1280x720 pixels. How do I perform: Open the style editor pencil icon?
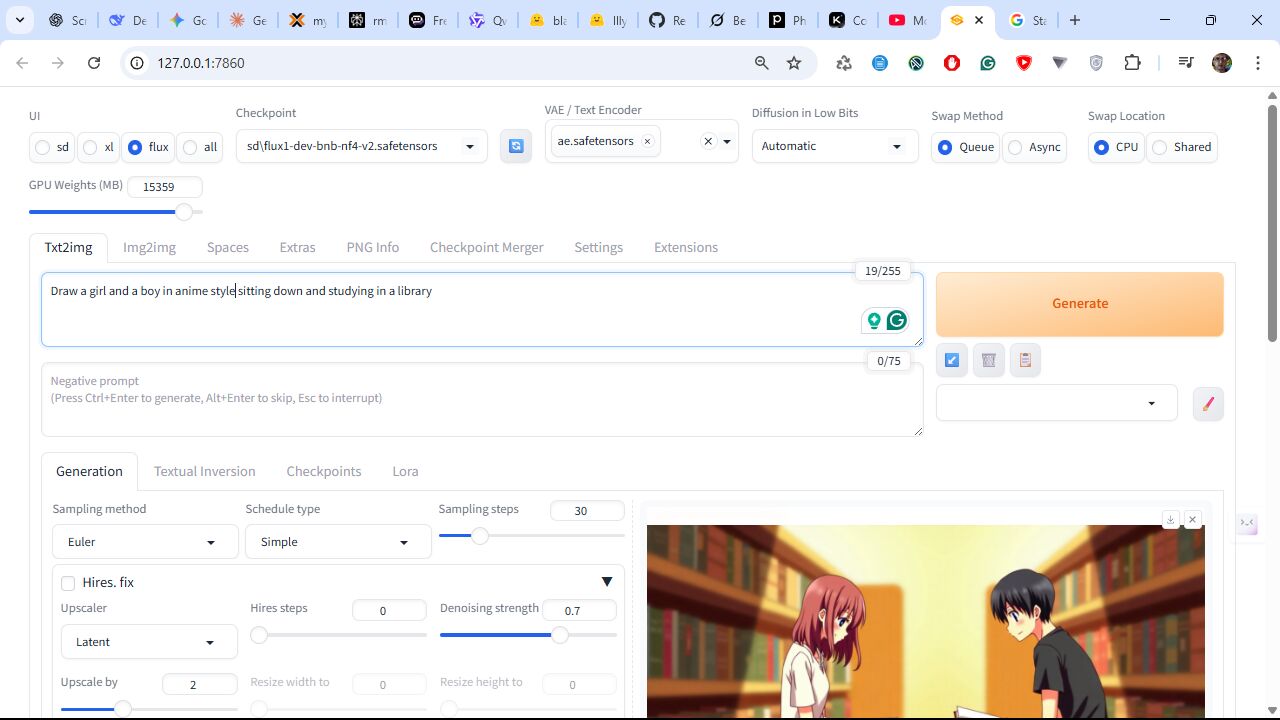1208,404
